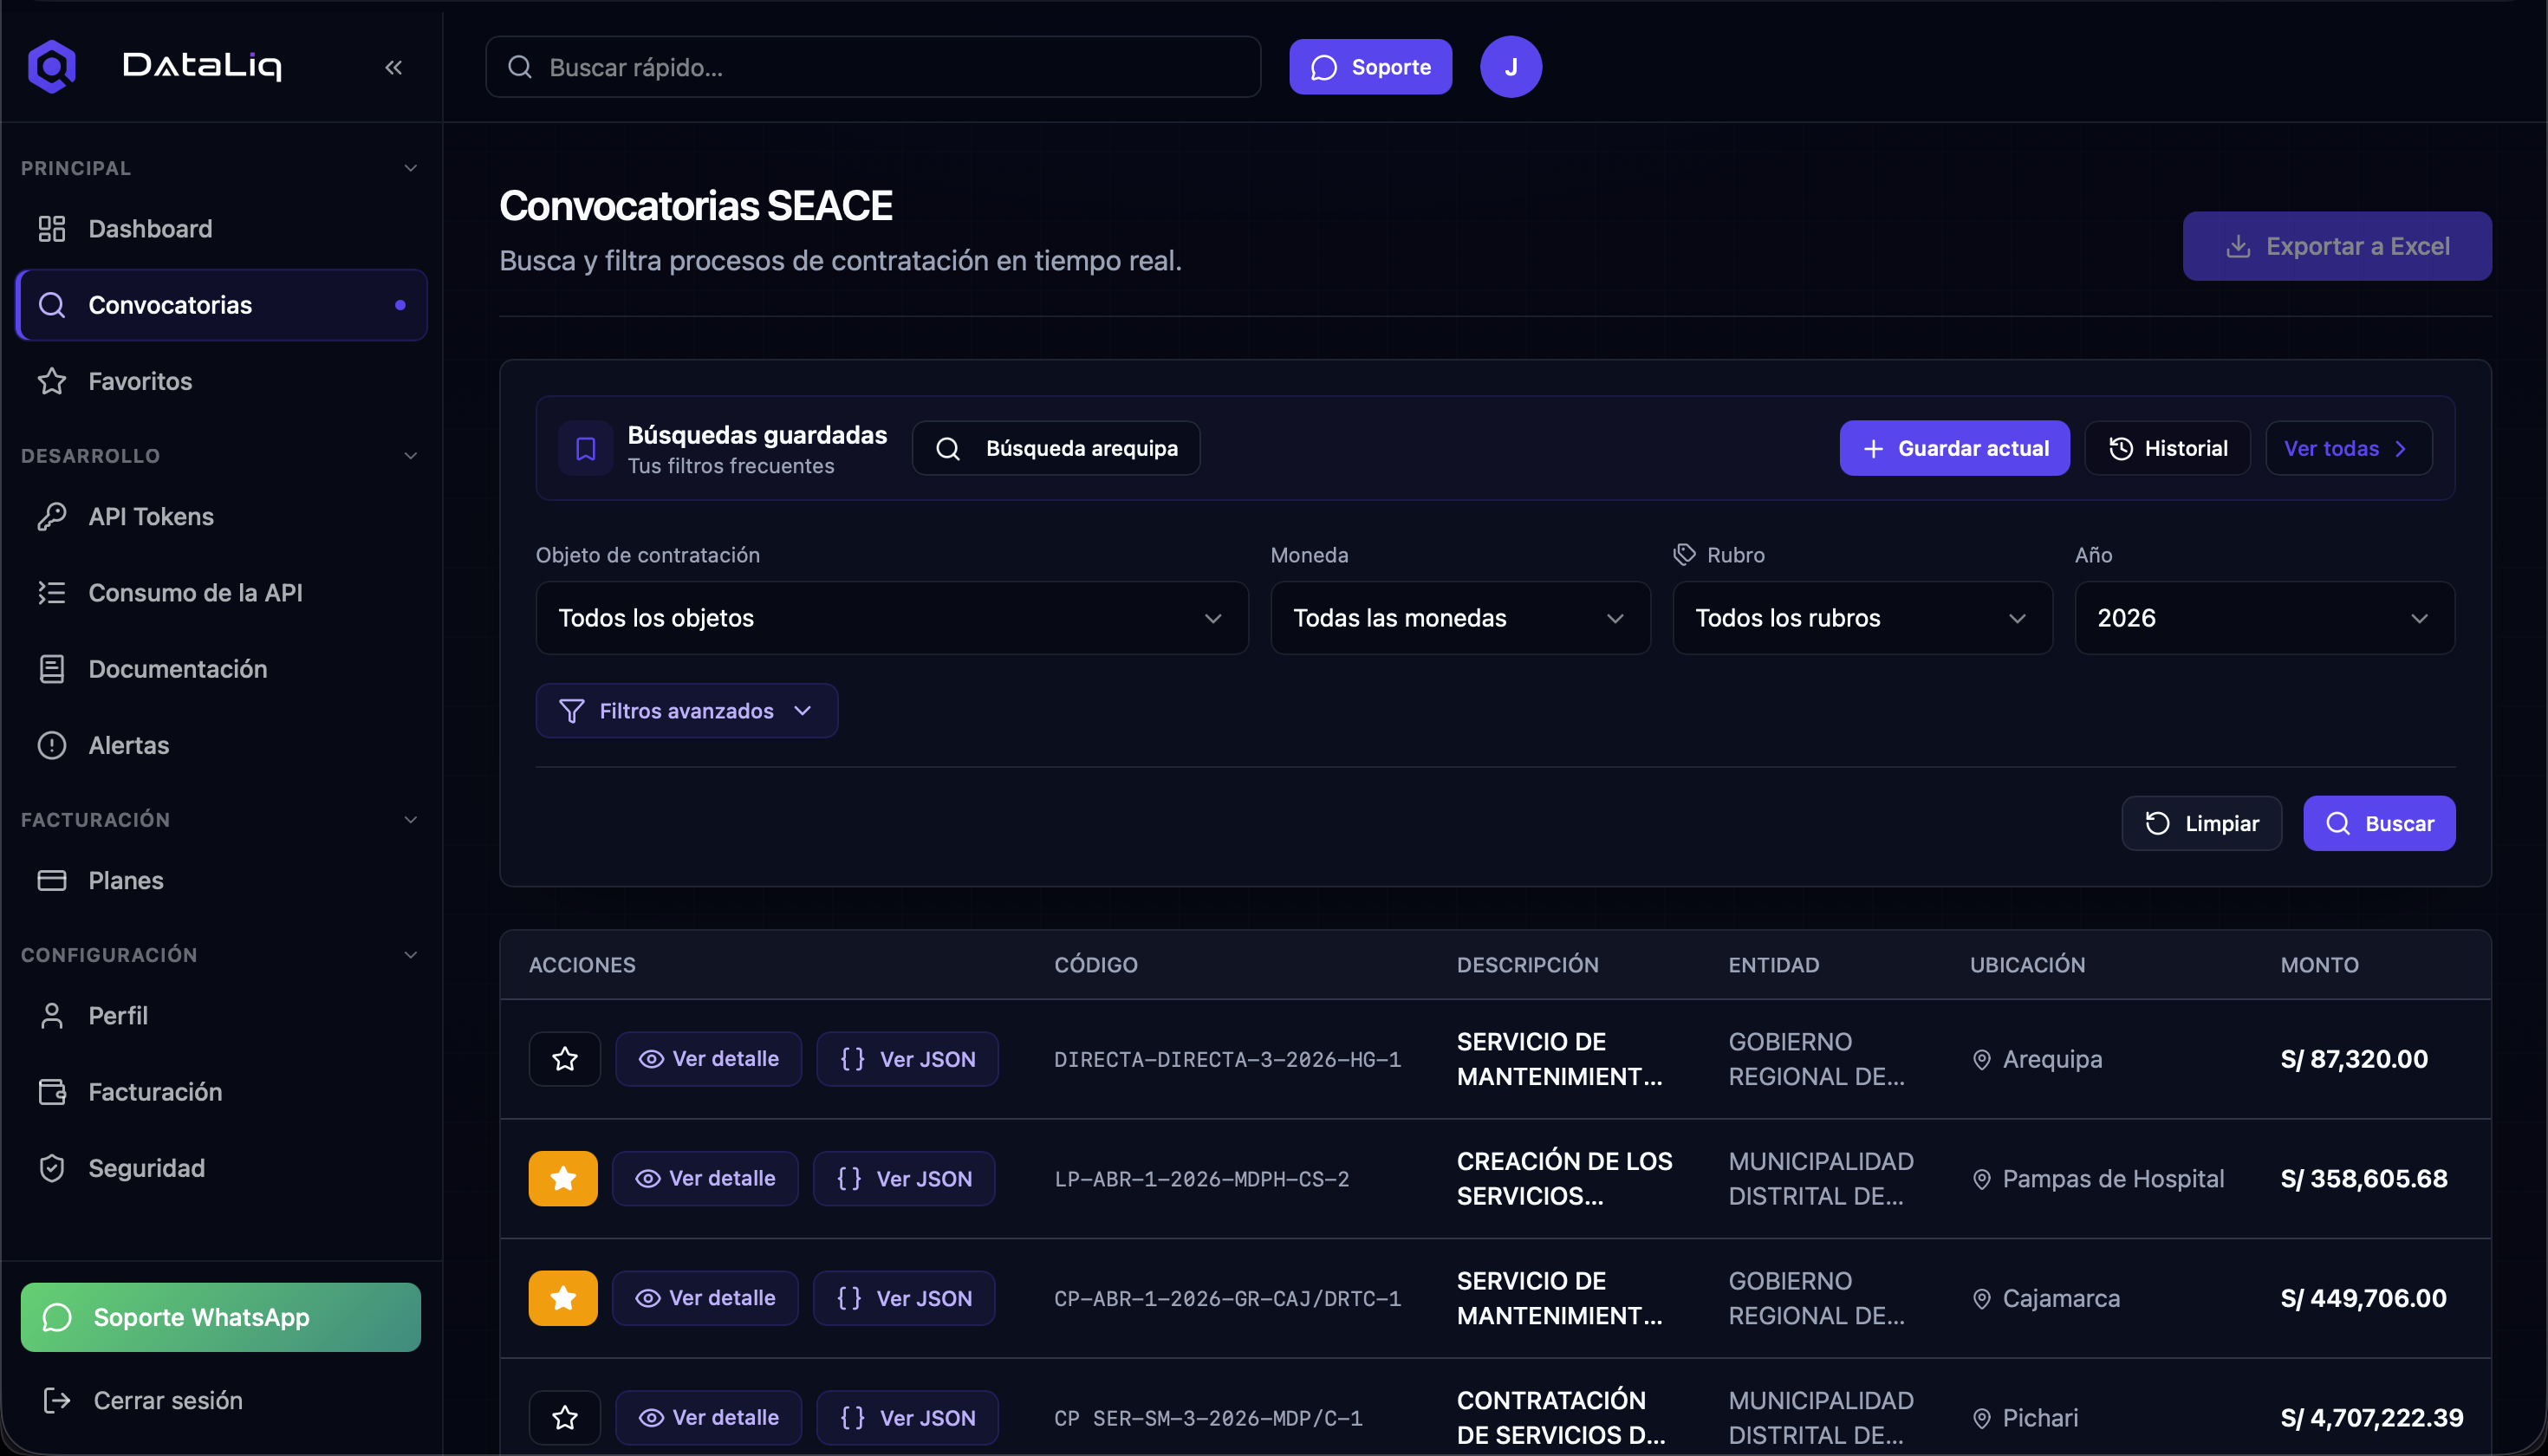Click the location pin beside Pampas de Hospital

coord(1981,1179)
